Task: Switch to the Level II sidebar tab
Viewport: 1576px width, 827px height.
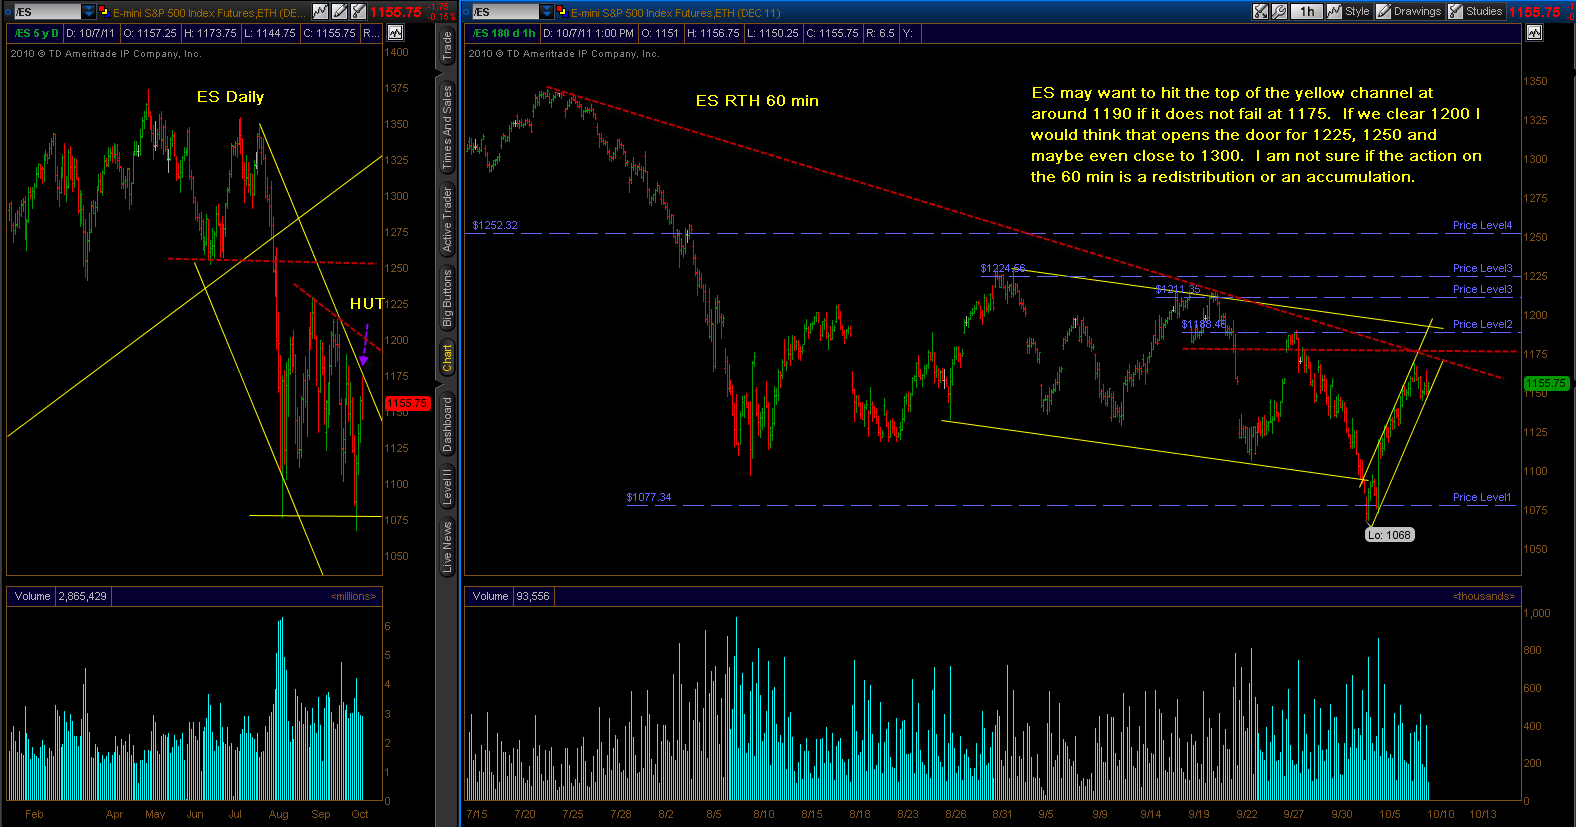Action: pos(447,486)
